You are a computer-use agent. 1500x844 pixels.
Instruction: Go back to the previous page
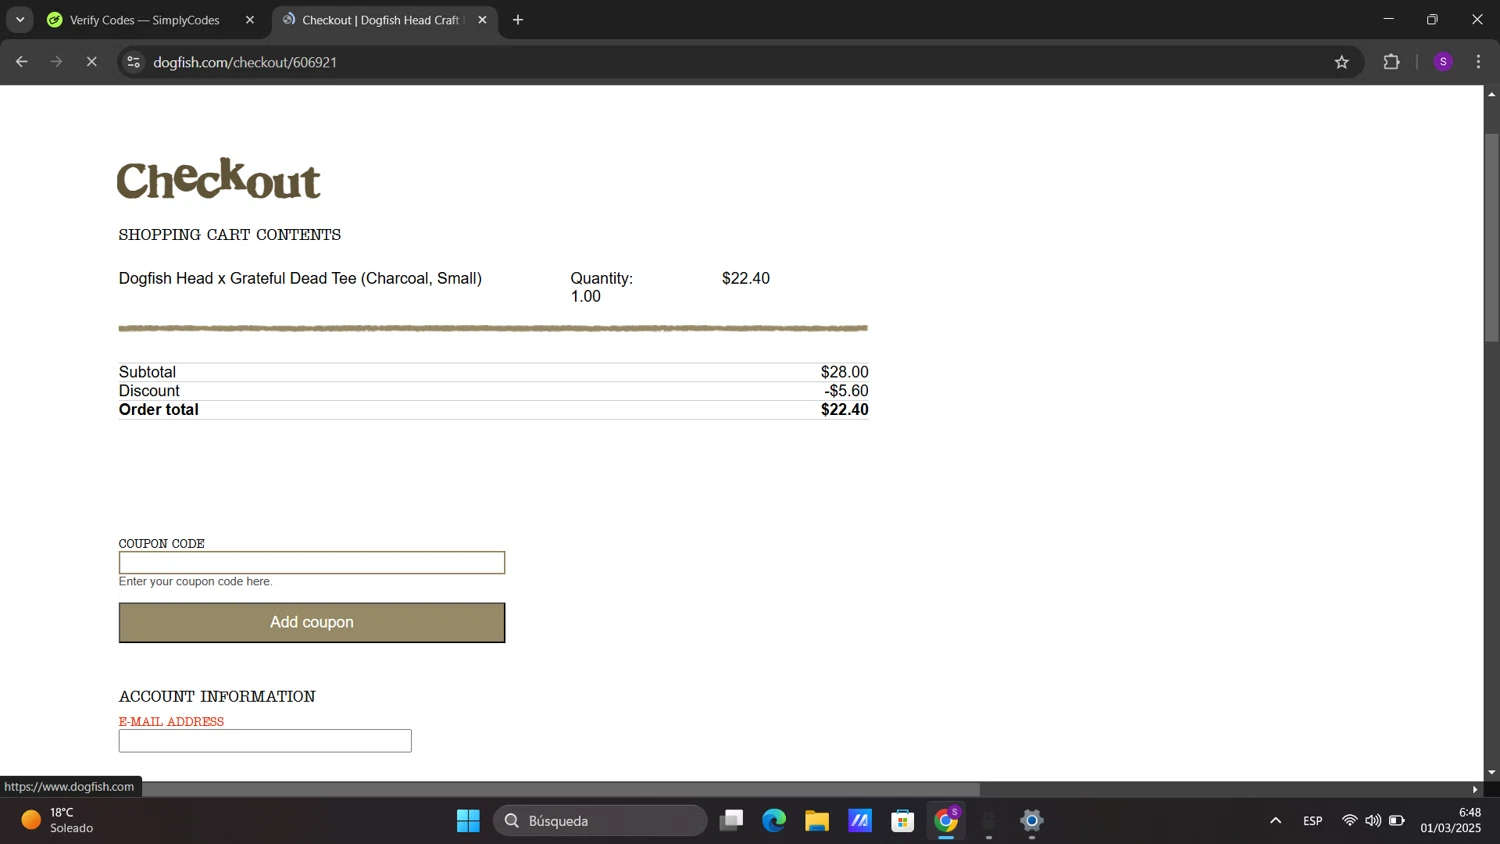click(x=21, y=62)
